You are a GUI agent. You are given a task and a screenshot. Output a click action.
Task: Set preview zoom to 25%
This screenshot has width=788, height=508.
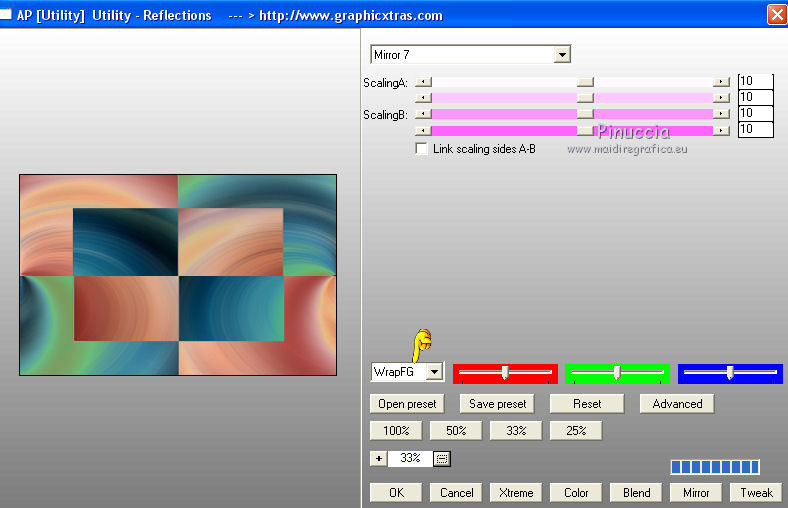point(576,431)
